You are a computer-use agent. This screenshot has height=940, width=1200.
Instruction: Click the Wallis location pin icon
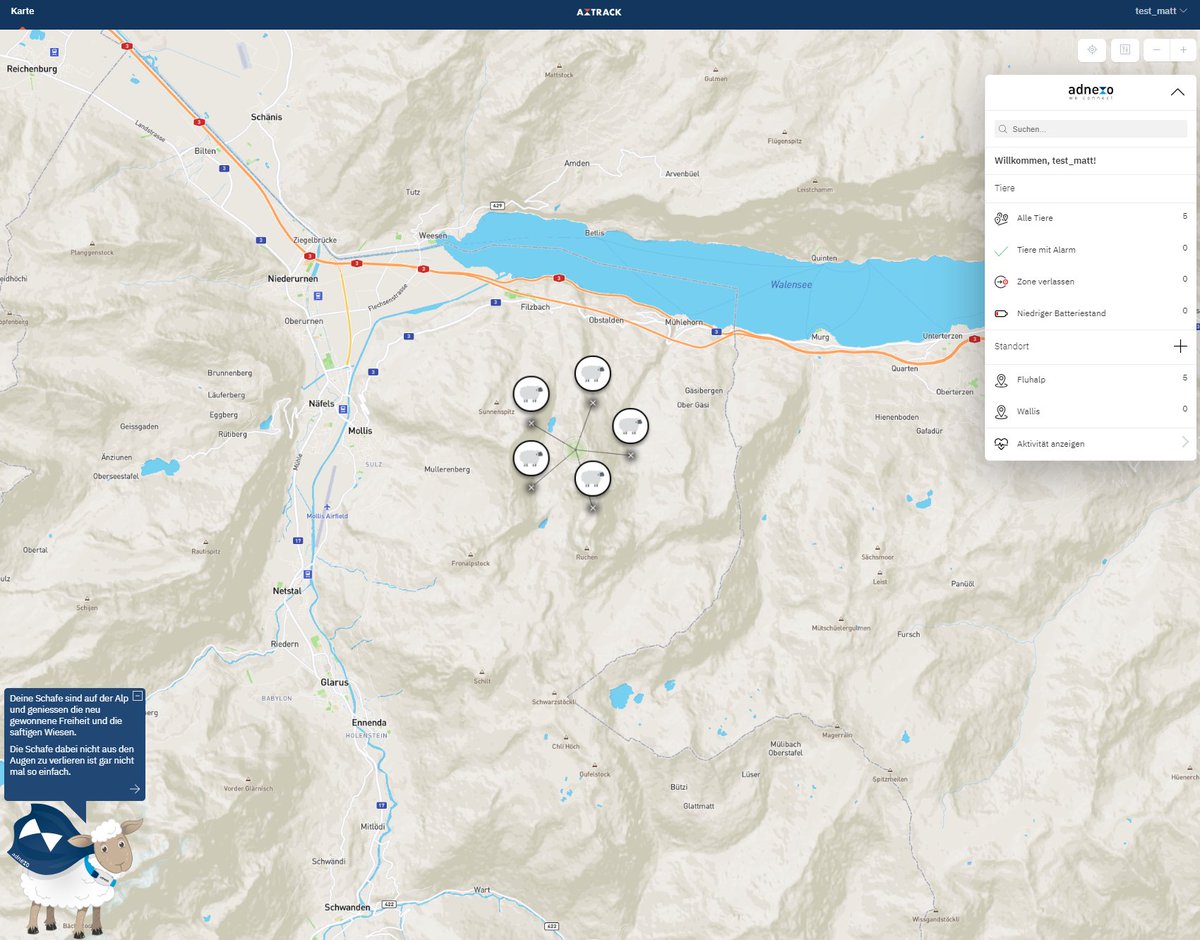pyautogui.click(x=1001, y=411)
